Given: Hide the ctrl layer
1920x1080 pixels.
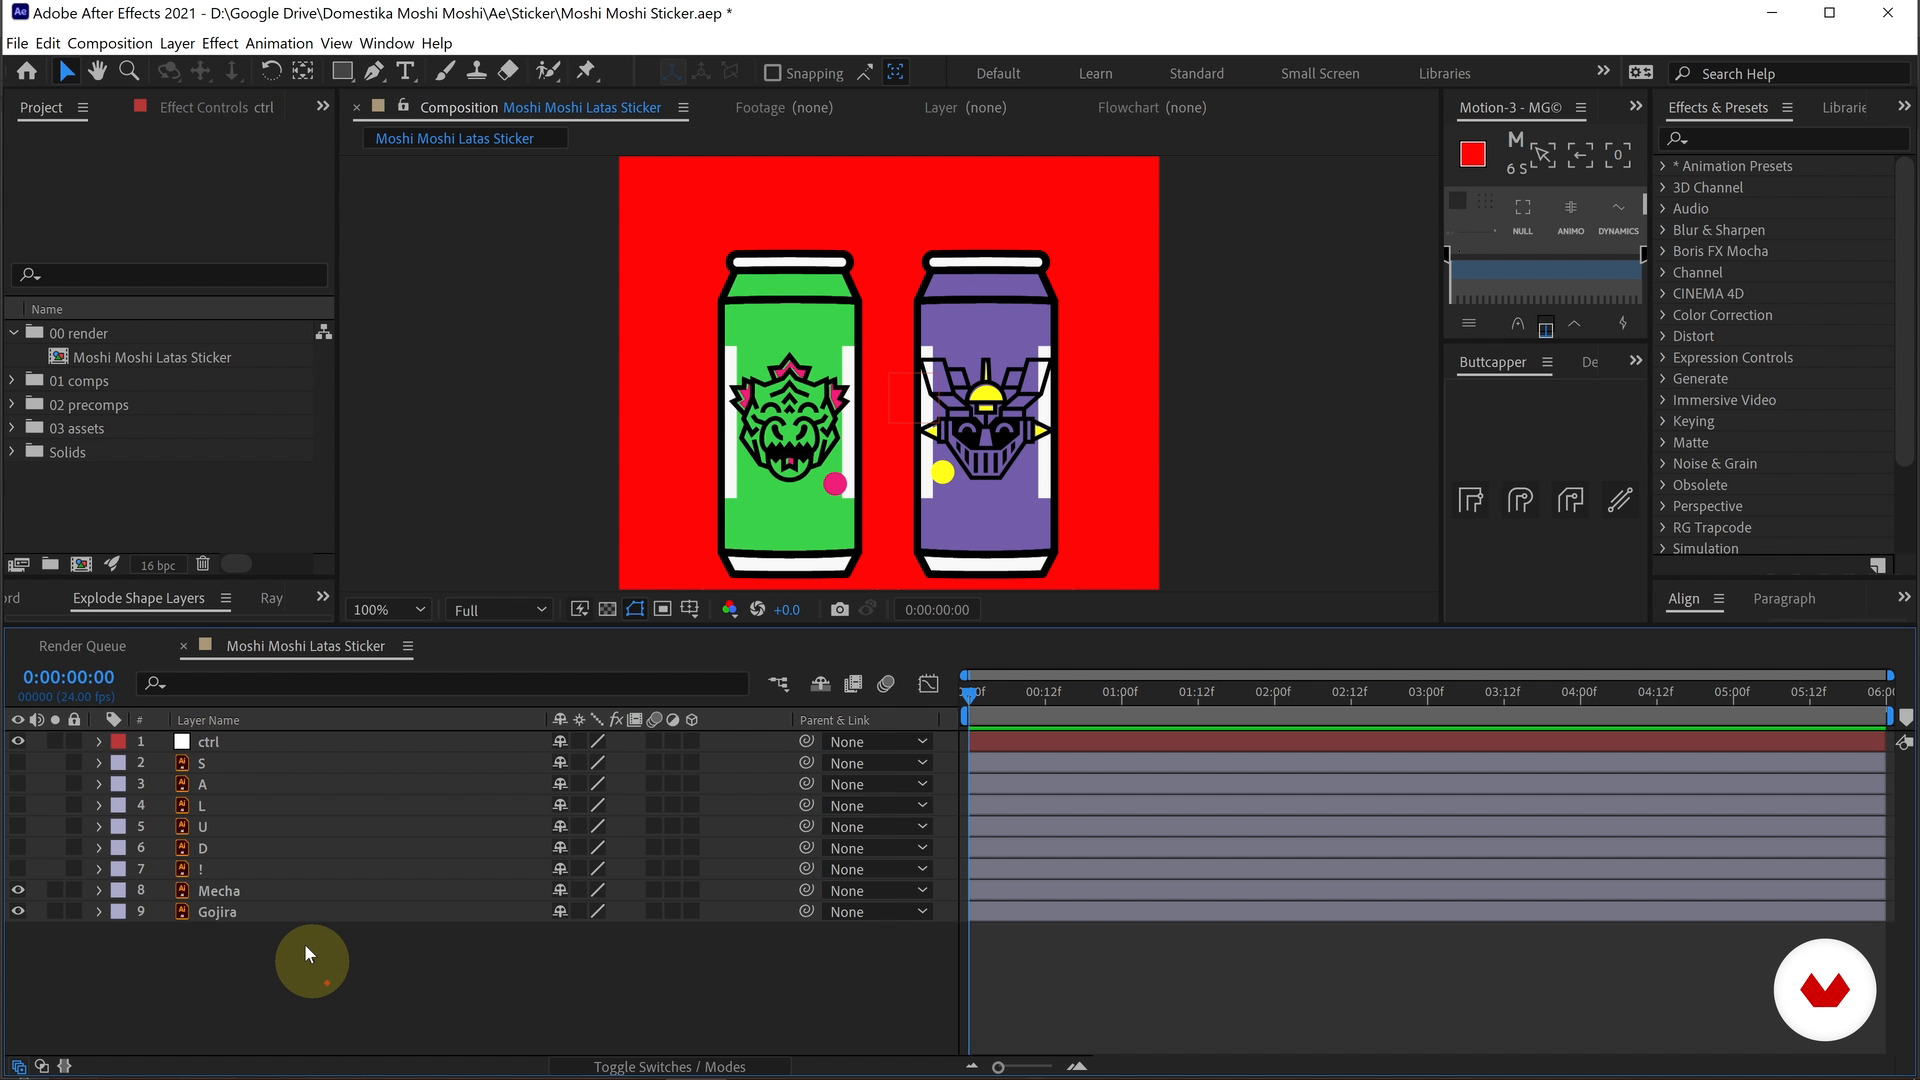Looking at the screenshot, I should coord(17,741).
